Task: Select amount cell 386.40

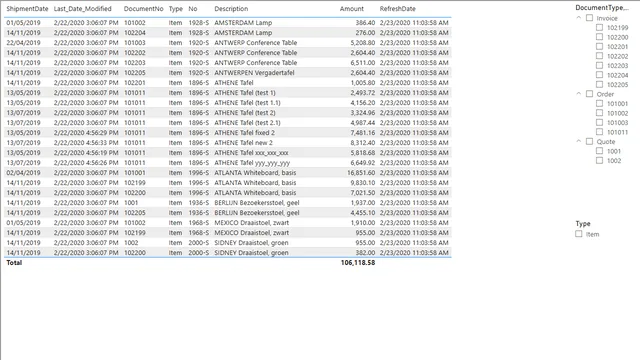Action: click(x=365, y=22)
